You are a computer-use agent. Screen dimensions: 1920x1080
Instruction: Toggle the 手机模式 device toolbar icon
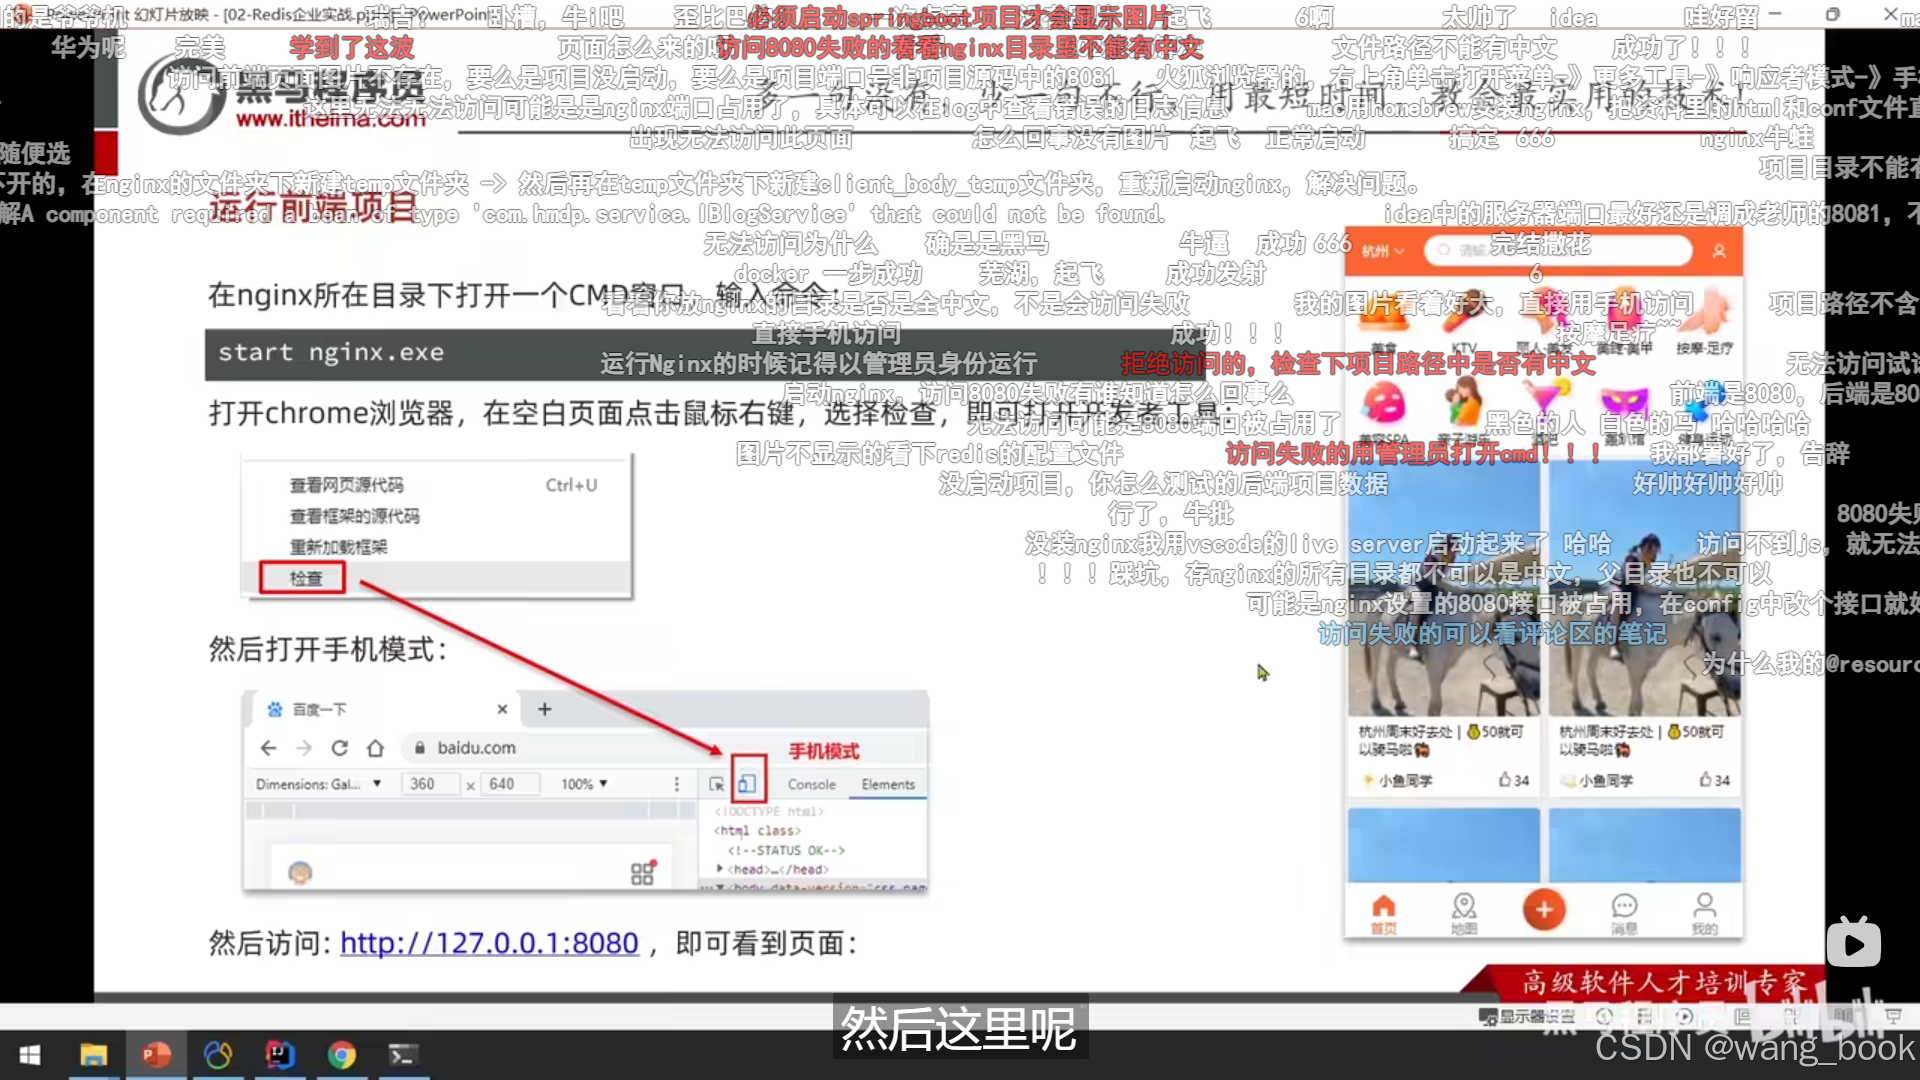pos(748,783)
